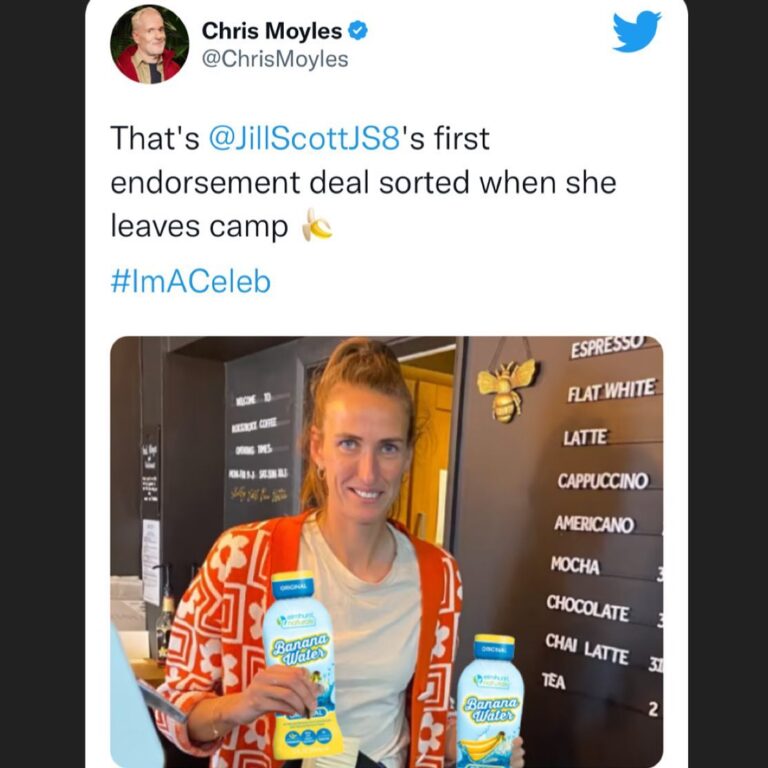
Task: Open the @JillScottJS8 mention link
Action: click(x=304, y=139)
